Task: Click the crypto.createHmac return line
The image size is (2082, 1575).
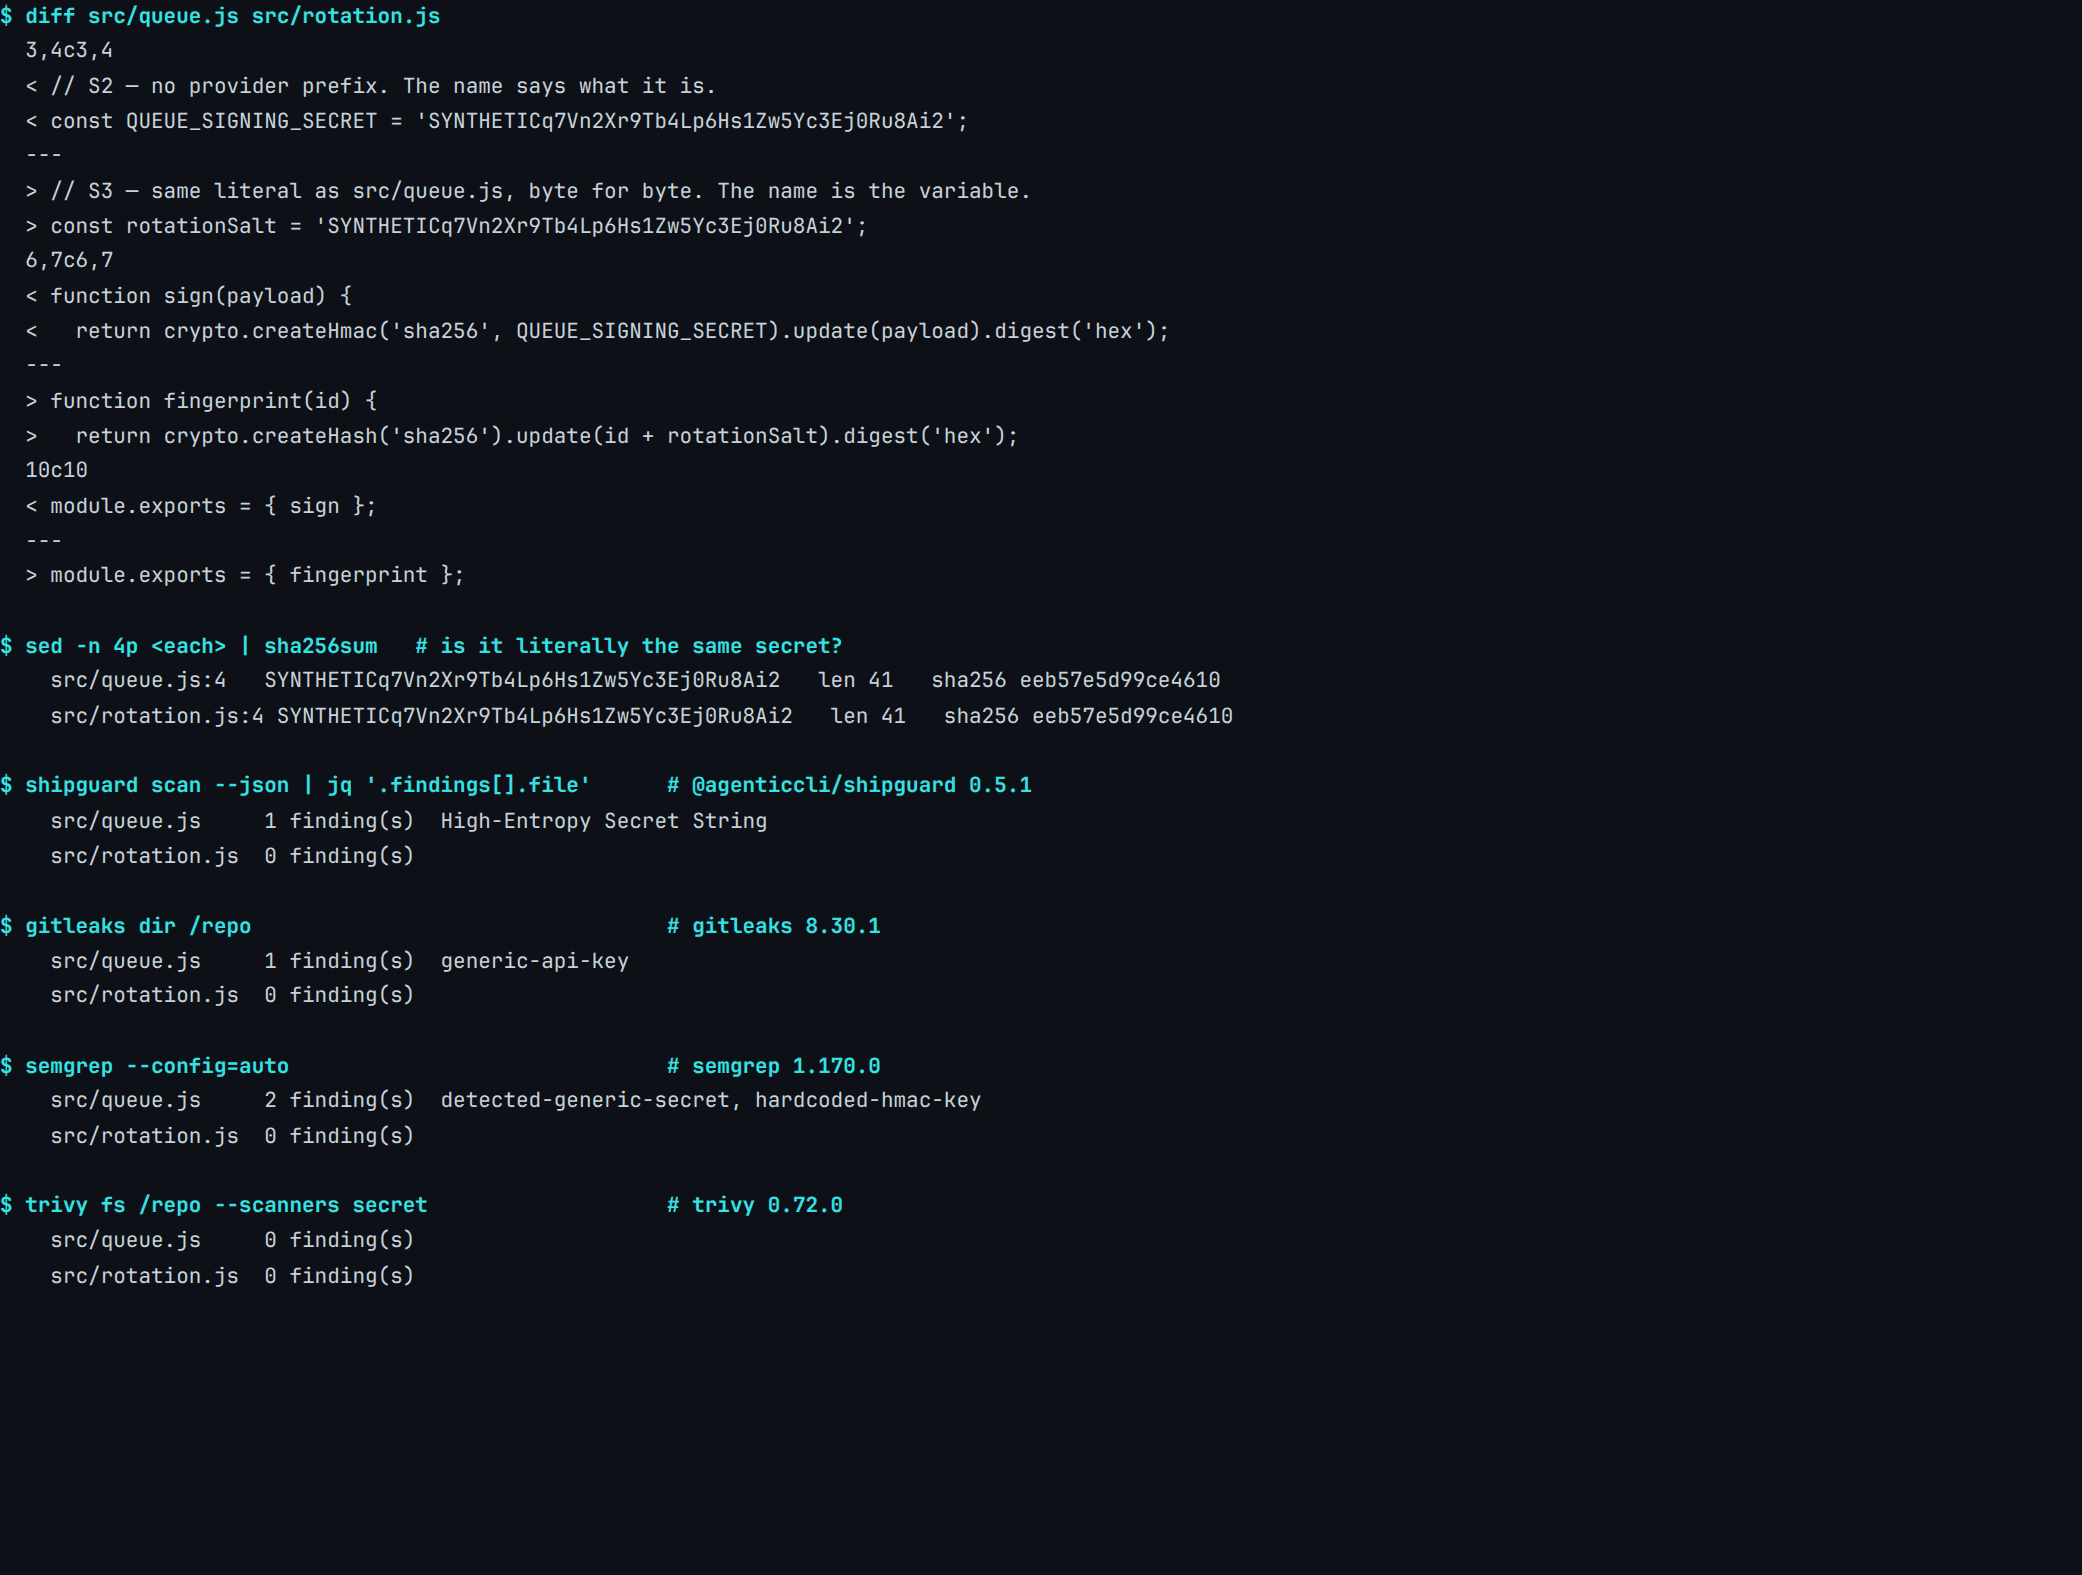Action: click(x=597, y=331)
